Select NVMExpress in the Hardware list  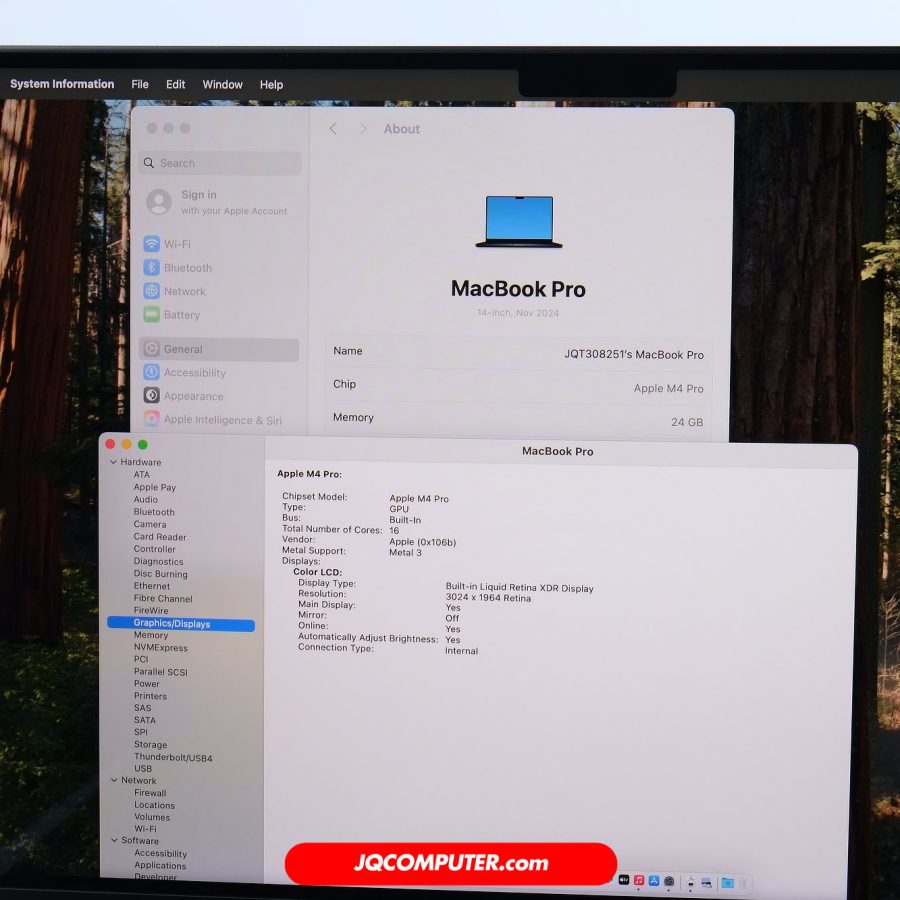click(x=161, y=647)
